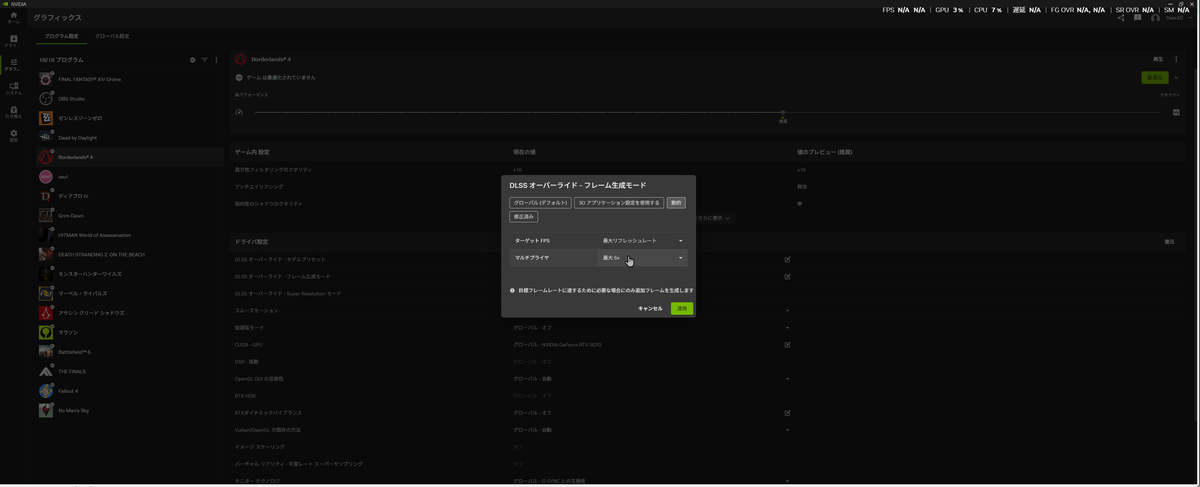Viewport: 1200px width, 487px height.
Task: Click the optimization slider handle
Action: (783, 113)
